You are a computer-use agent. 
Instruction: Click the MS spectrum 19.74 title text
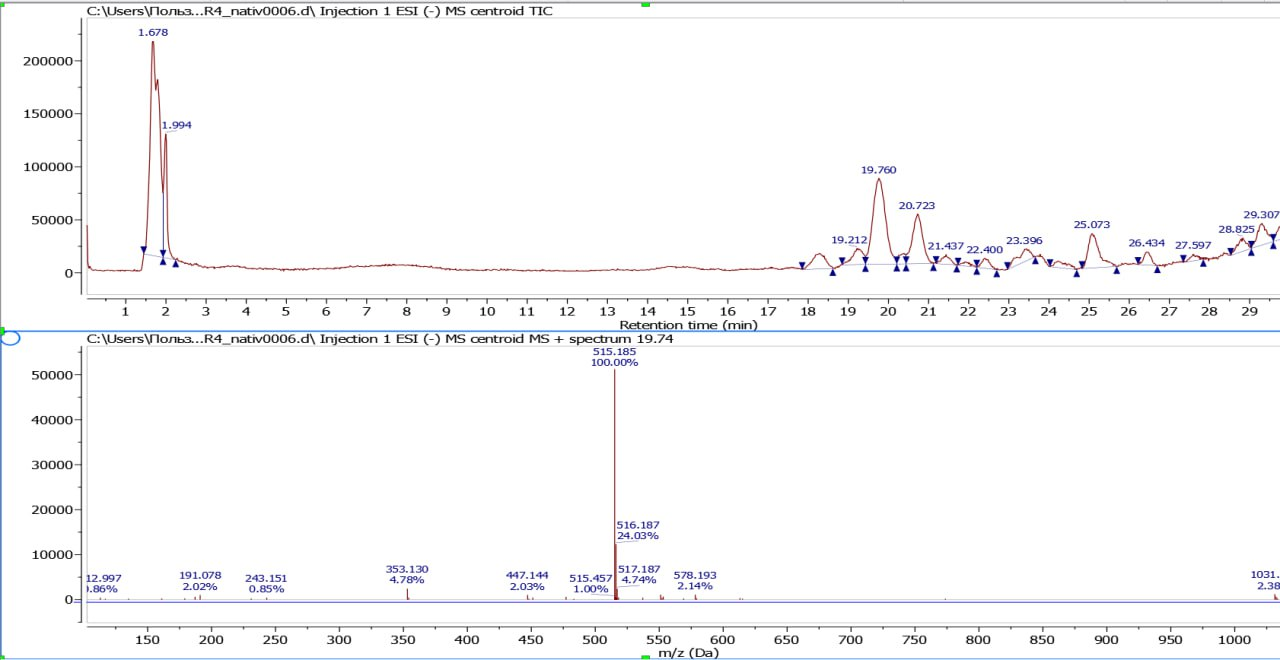(x=373, y=339)
